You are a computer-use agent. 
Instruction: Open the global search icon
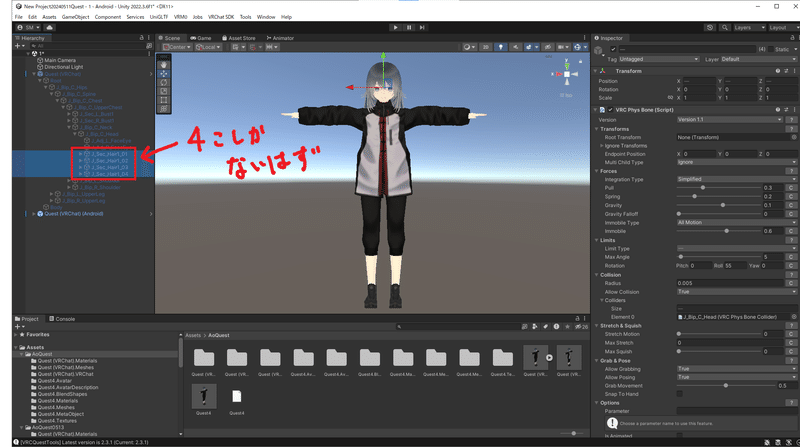724,28
